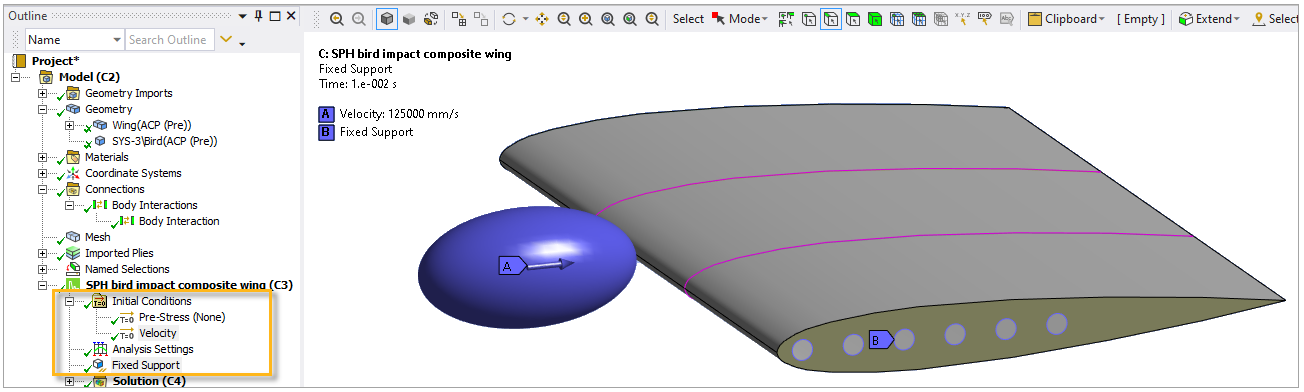Screen dimensions: 1304x392
Task: Click the Zoom to Fit icon
Action: (608, 19)
